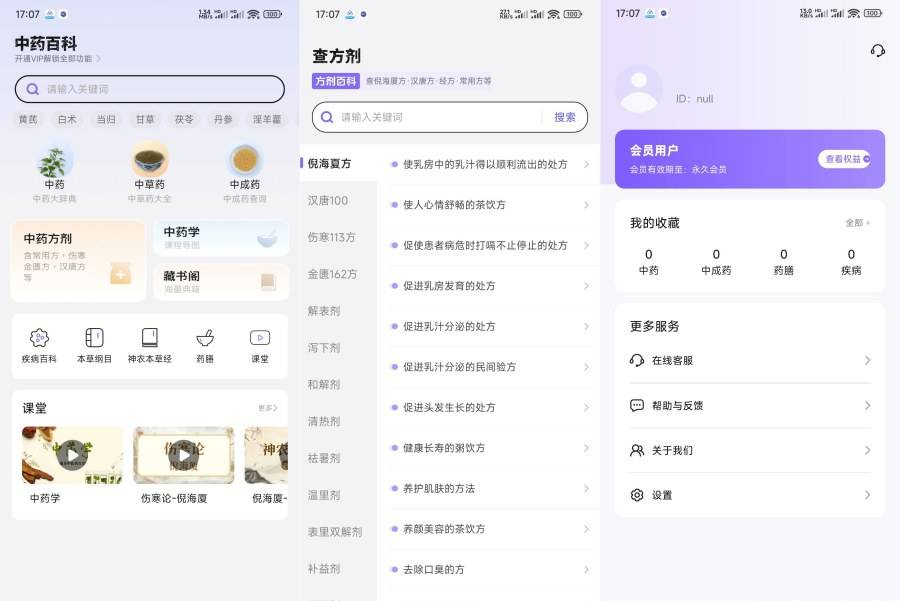Click the 查看权益 membership button
The height and width of the screenshot is (601, 900).
(x=846, y=159)
